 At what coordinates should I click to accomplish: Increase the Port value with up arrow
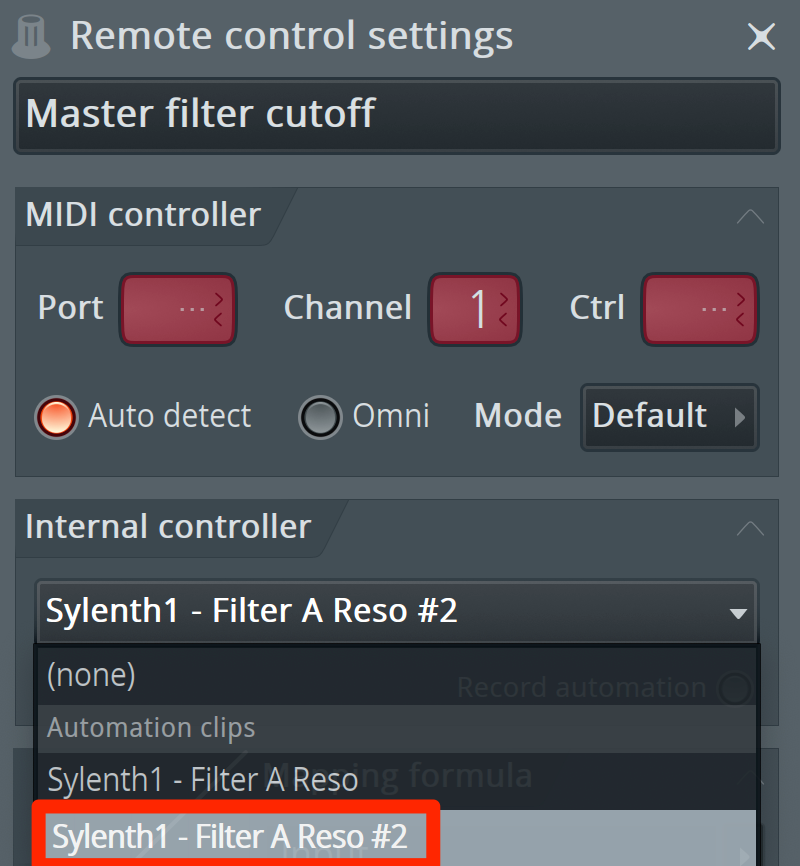point(218,299)
